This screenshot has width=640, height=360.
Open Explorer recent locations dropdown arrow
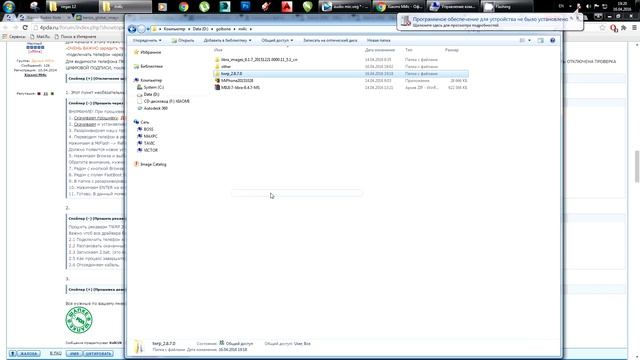coord(148,29)
